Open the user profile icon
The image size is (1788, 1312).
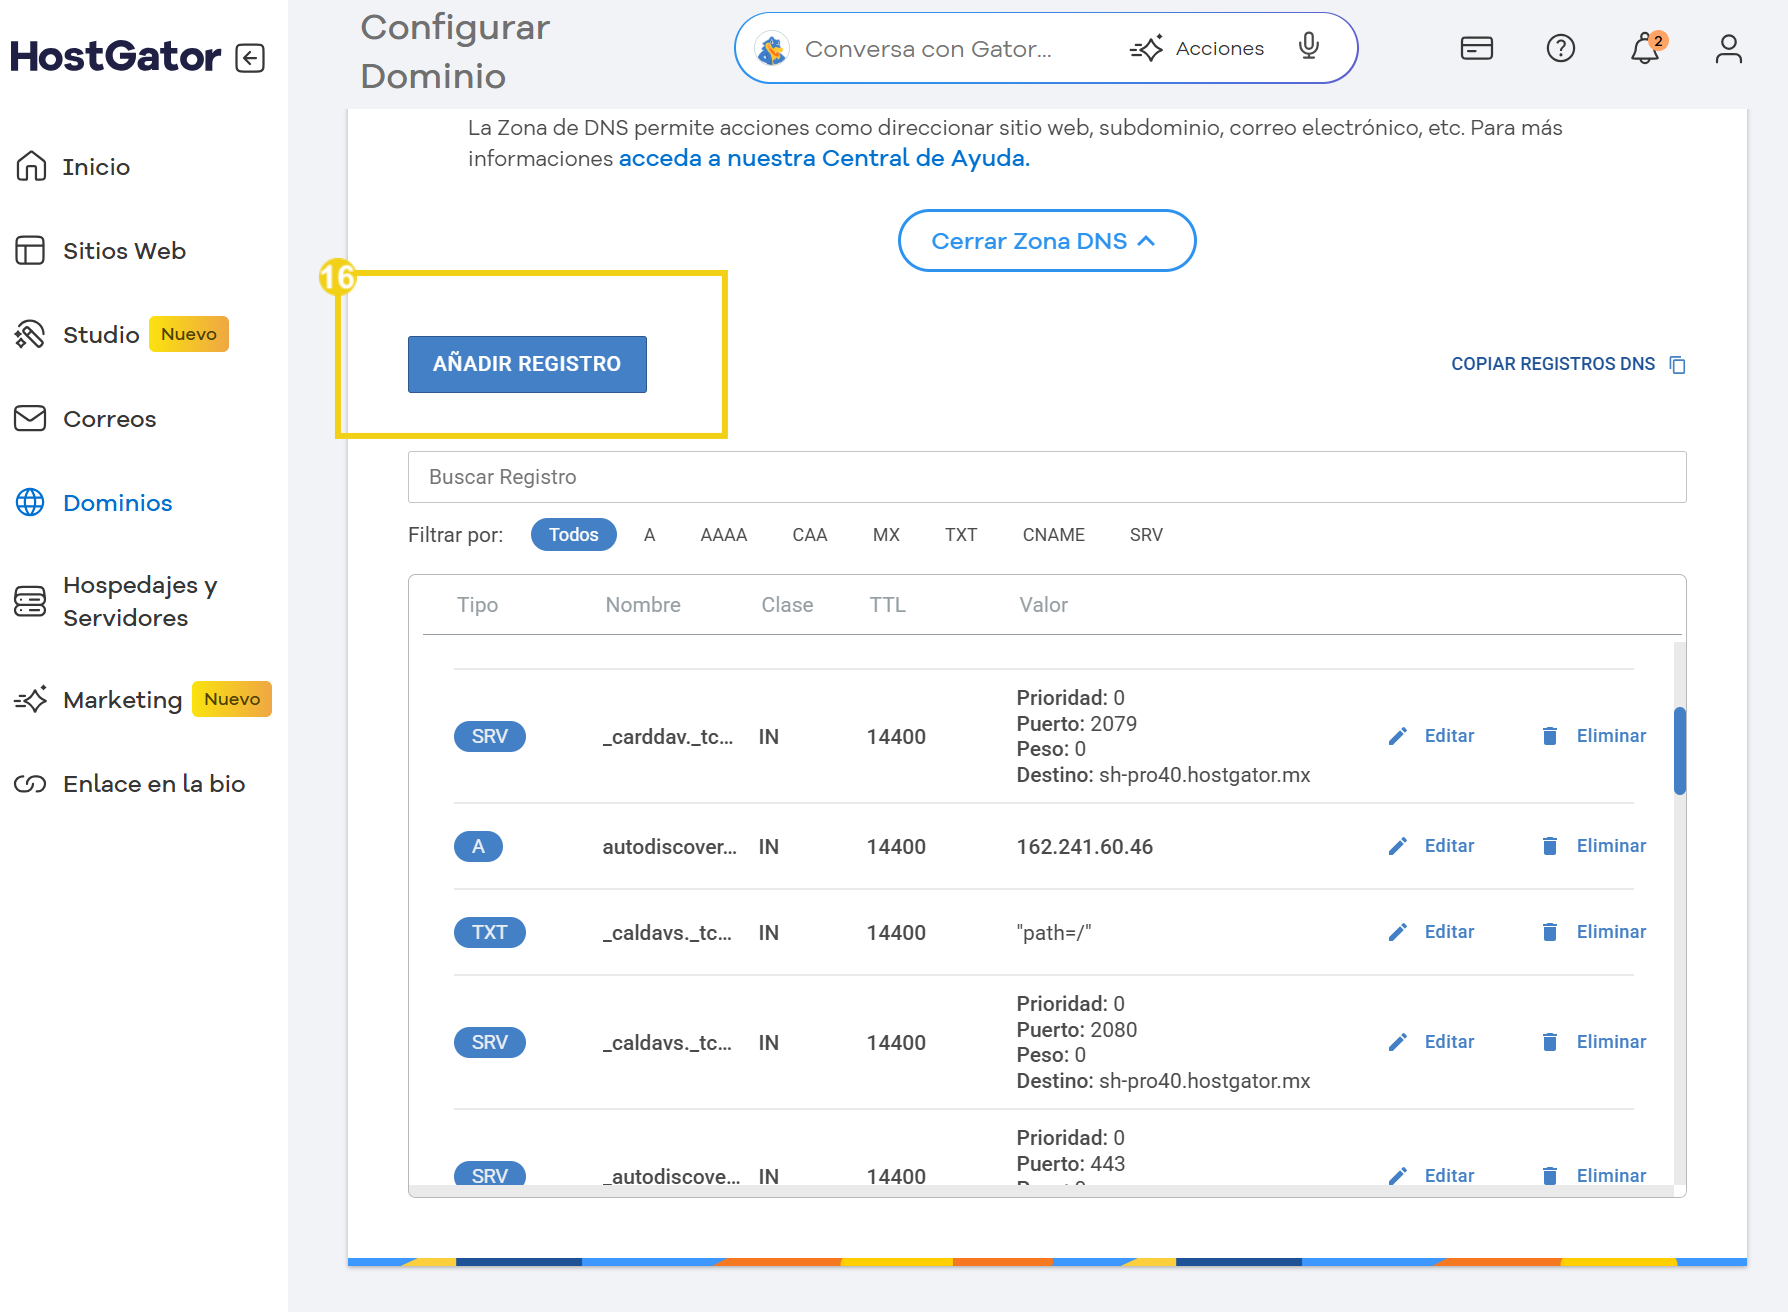pos(1728,48)
